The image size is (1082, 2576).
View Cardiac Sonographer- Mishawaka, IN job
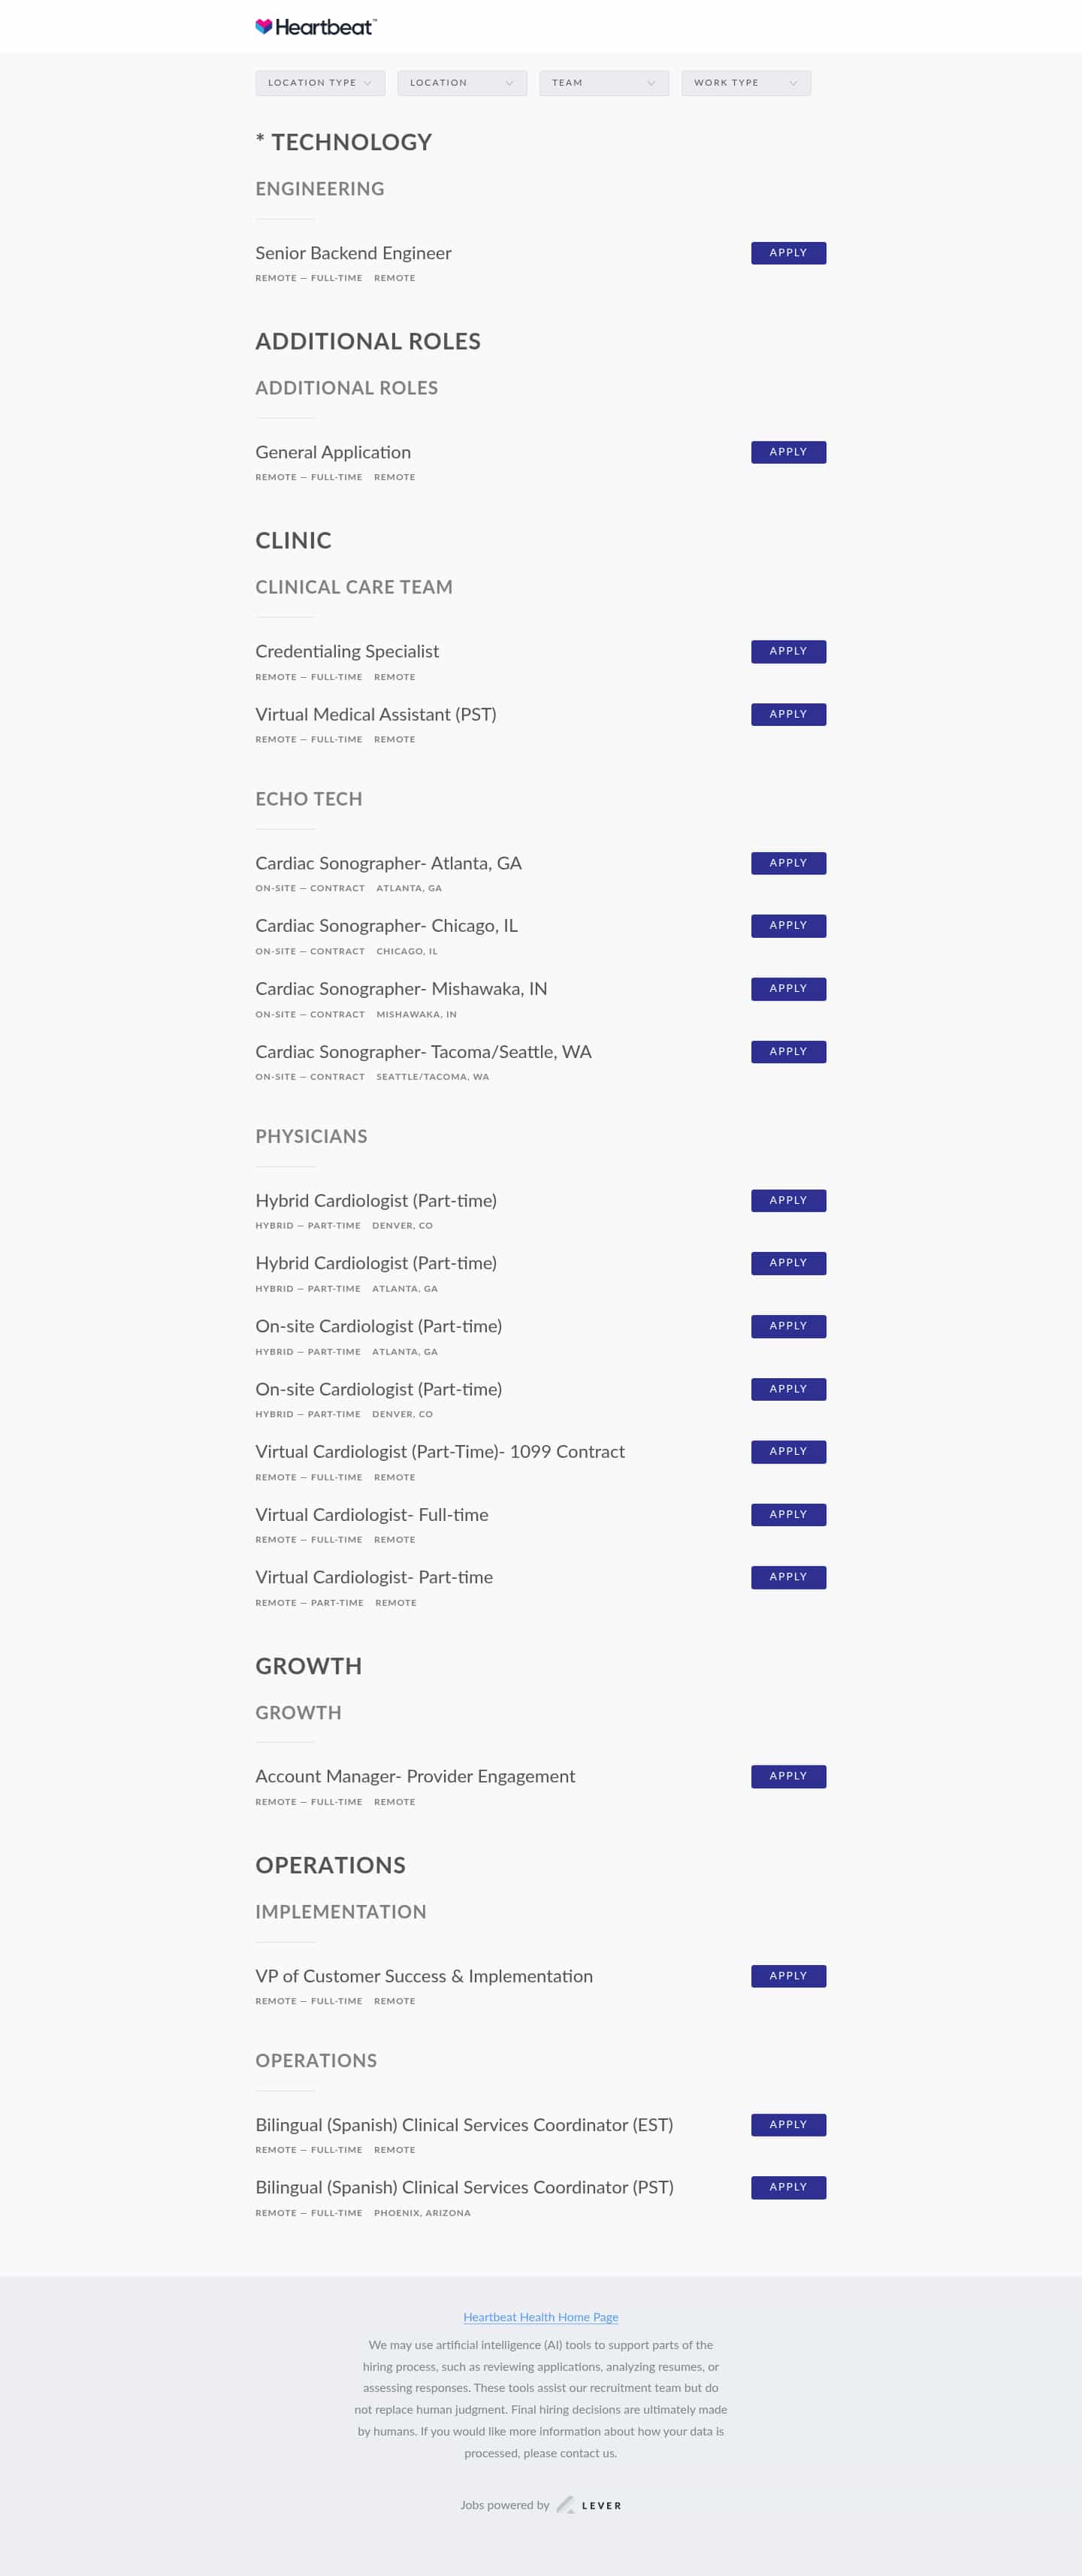[401, 989]
